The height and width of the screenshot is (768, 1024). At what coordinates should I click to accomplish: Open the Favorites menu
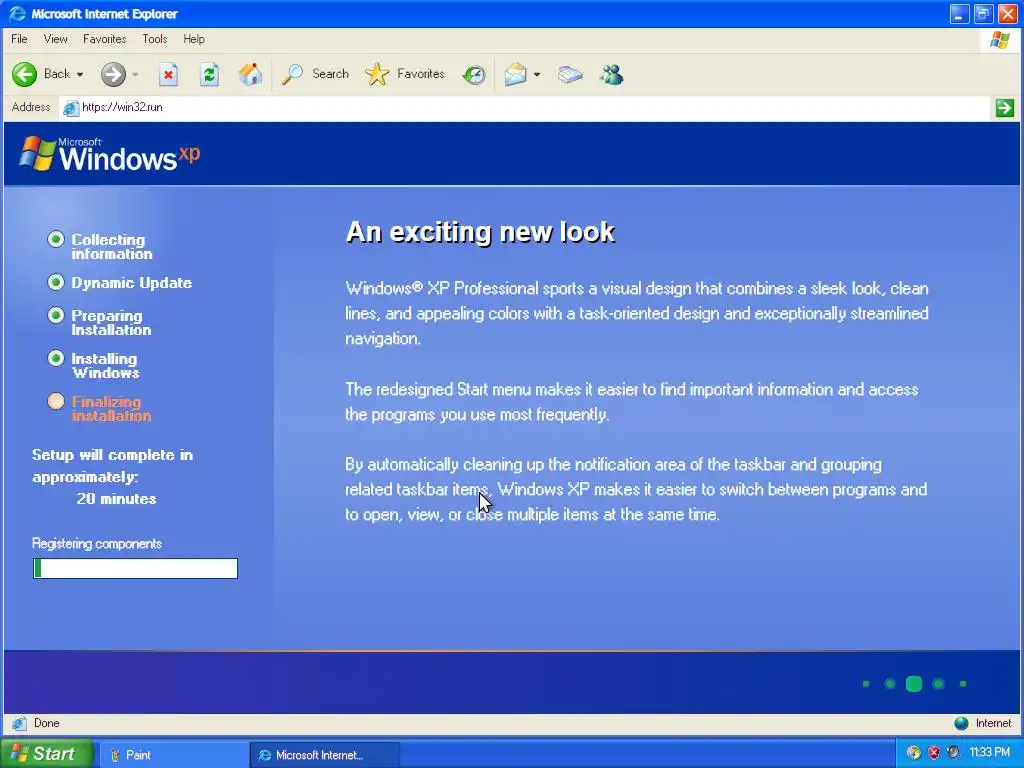[104, 39]
